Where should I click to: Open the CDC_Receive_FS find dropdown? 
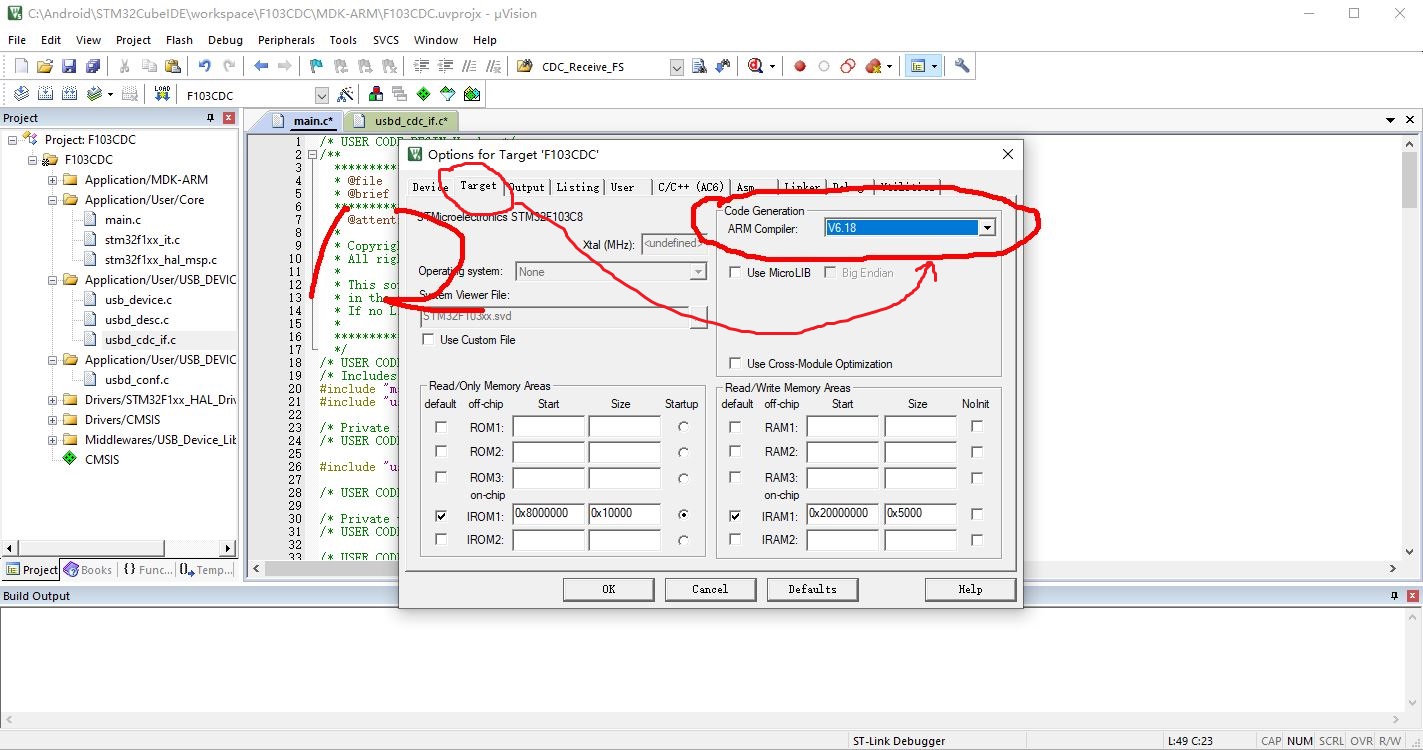[676, 67]
